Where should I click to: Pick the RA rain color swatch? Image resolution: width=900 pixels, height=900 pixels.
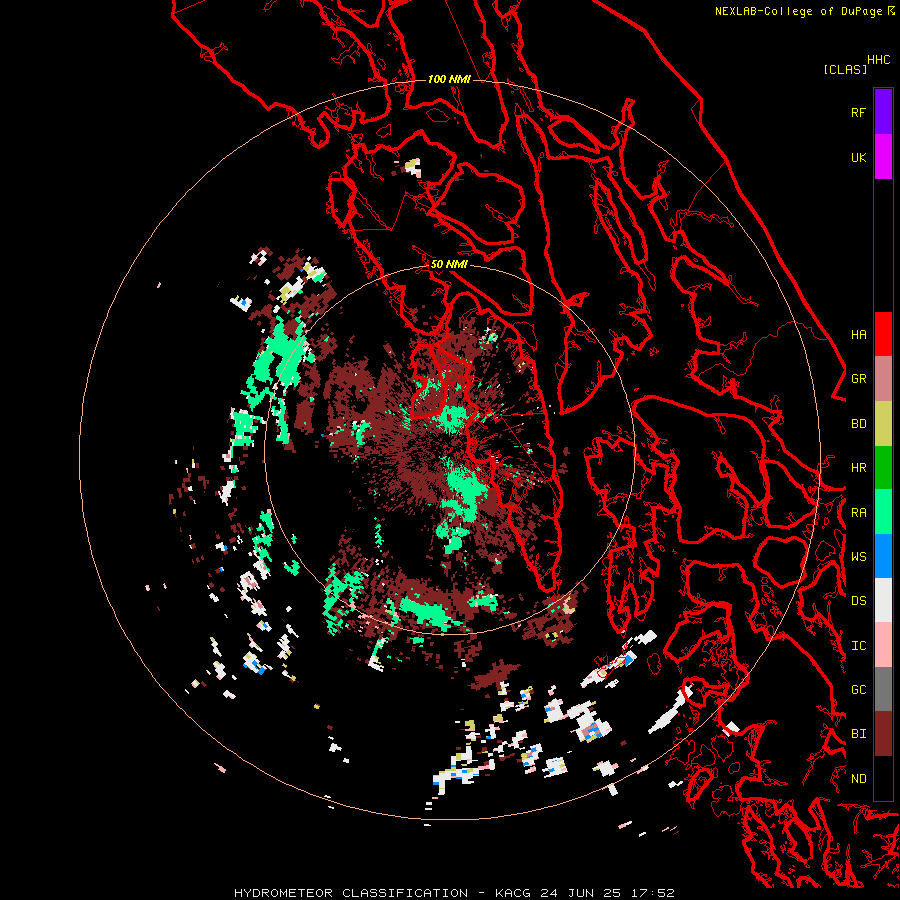tap(883, 512)
